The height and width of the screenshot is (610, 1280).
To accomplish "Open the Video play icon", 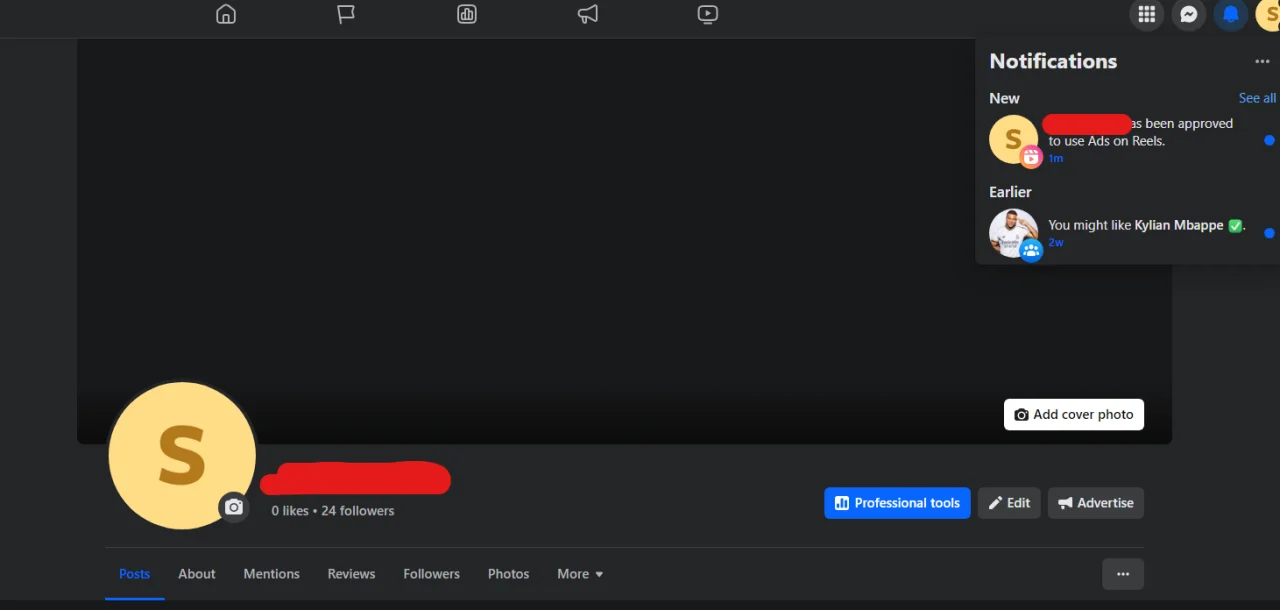I will coord(708,14).
